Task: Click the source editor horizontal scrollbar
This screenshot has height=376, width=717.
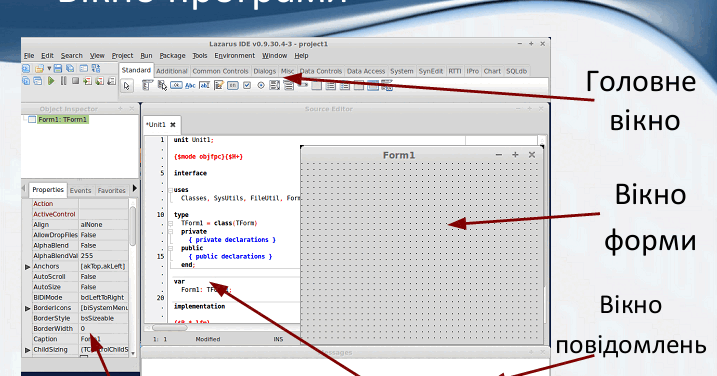Action: tap(170, 328)
